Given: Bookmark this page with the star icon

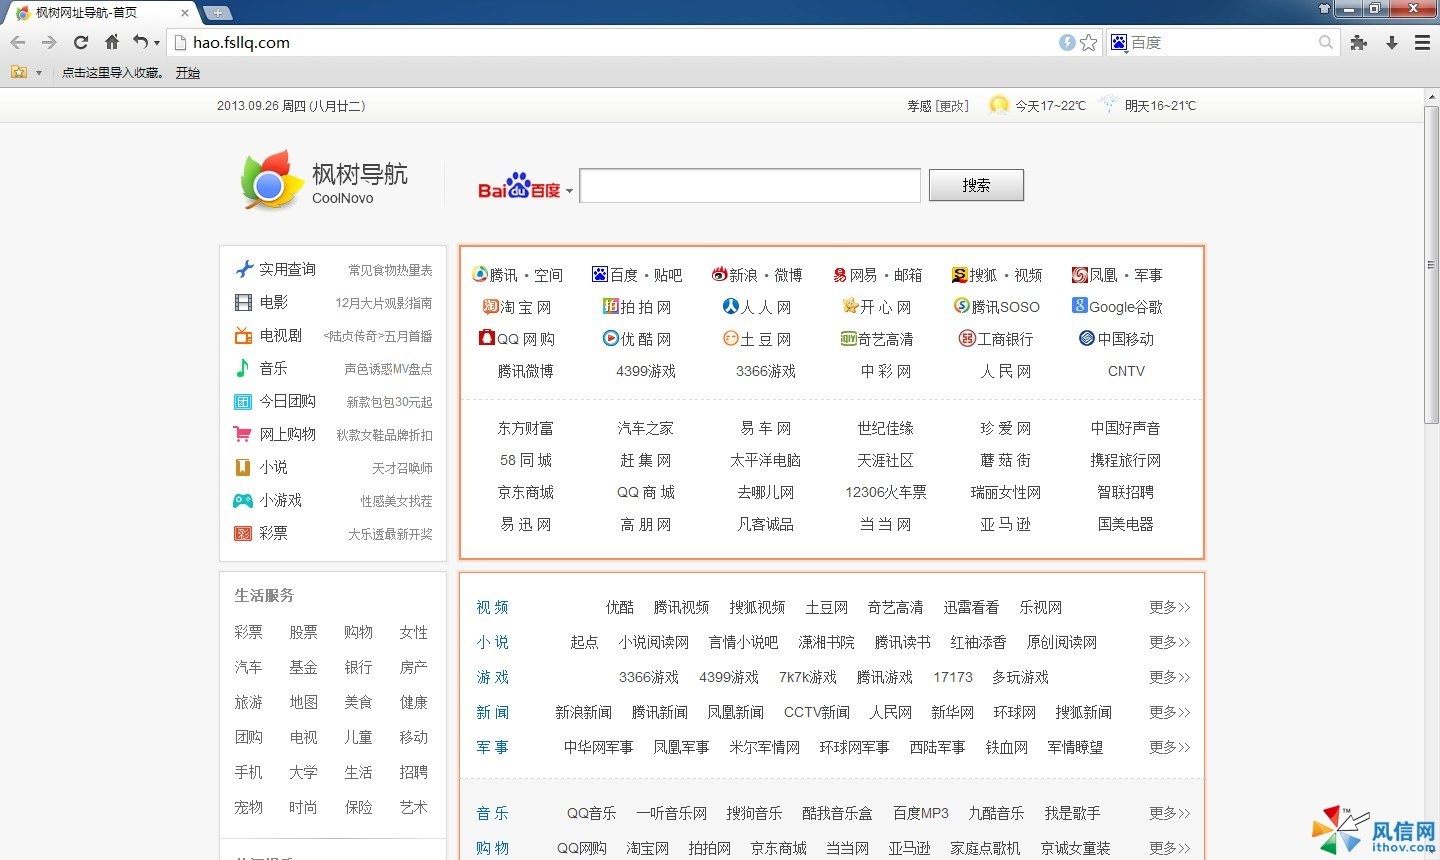Looking at the screenshot, I should click(x=1089, y=42).
